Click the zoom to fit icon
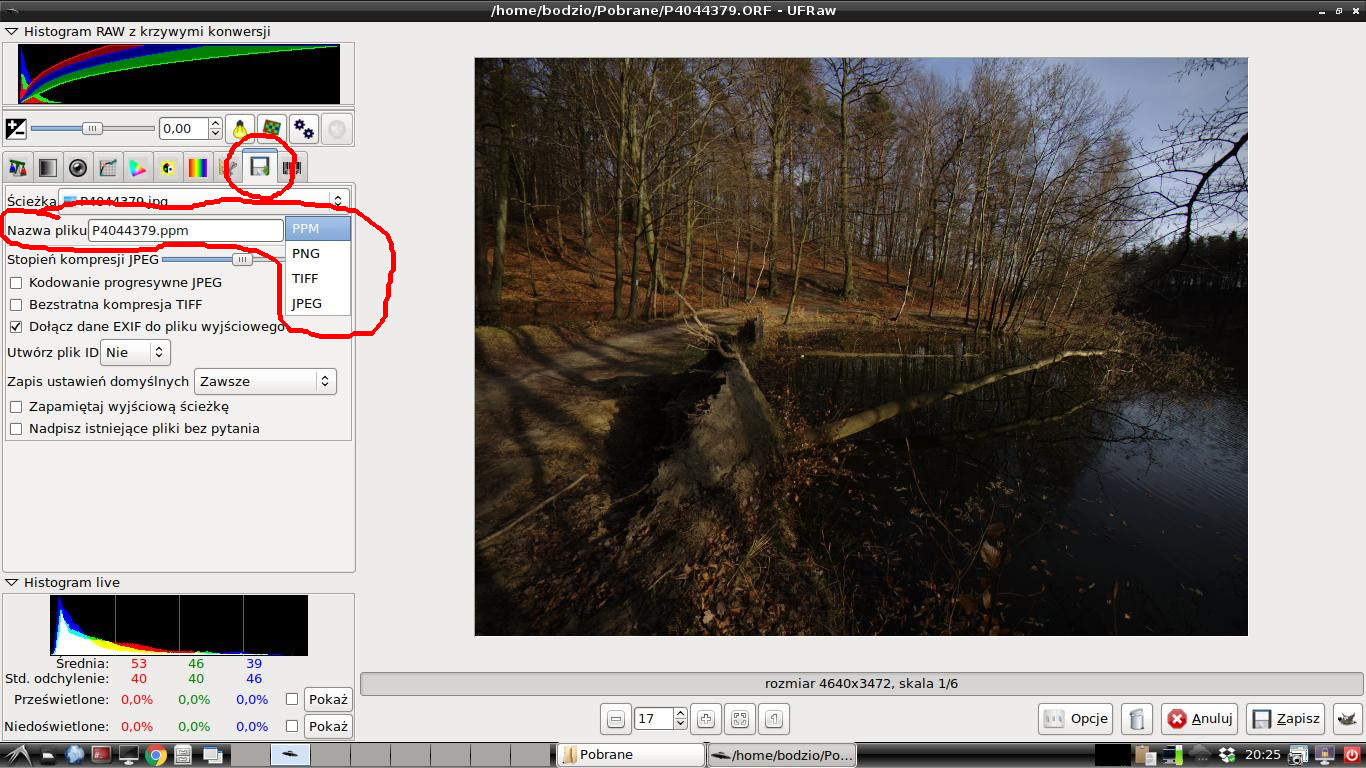Image resolution: width=1366 pixels, height=768 pixels. point(739,718)
